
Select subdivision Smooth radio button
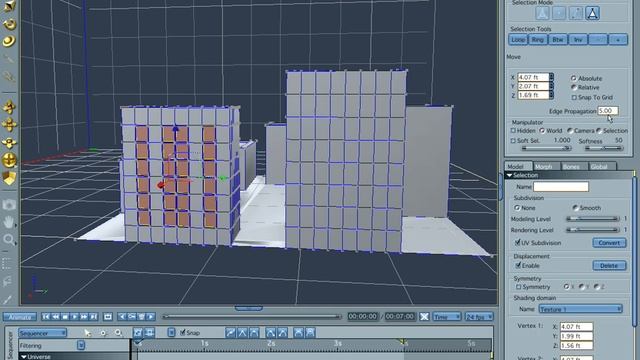click(575, 208)
